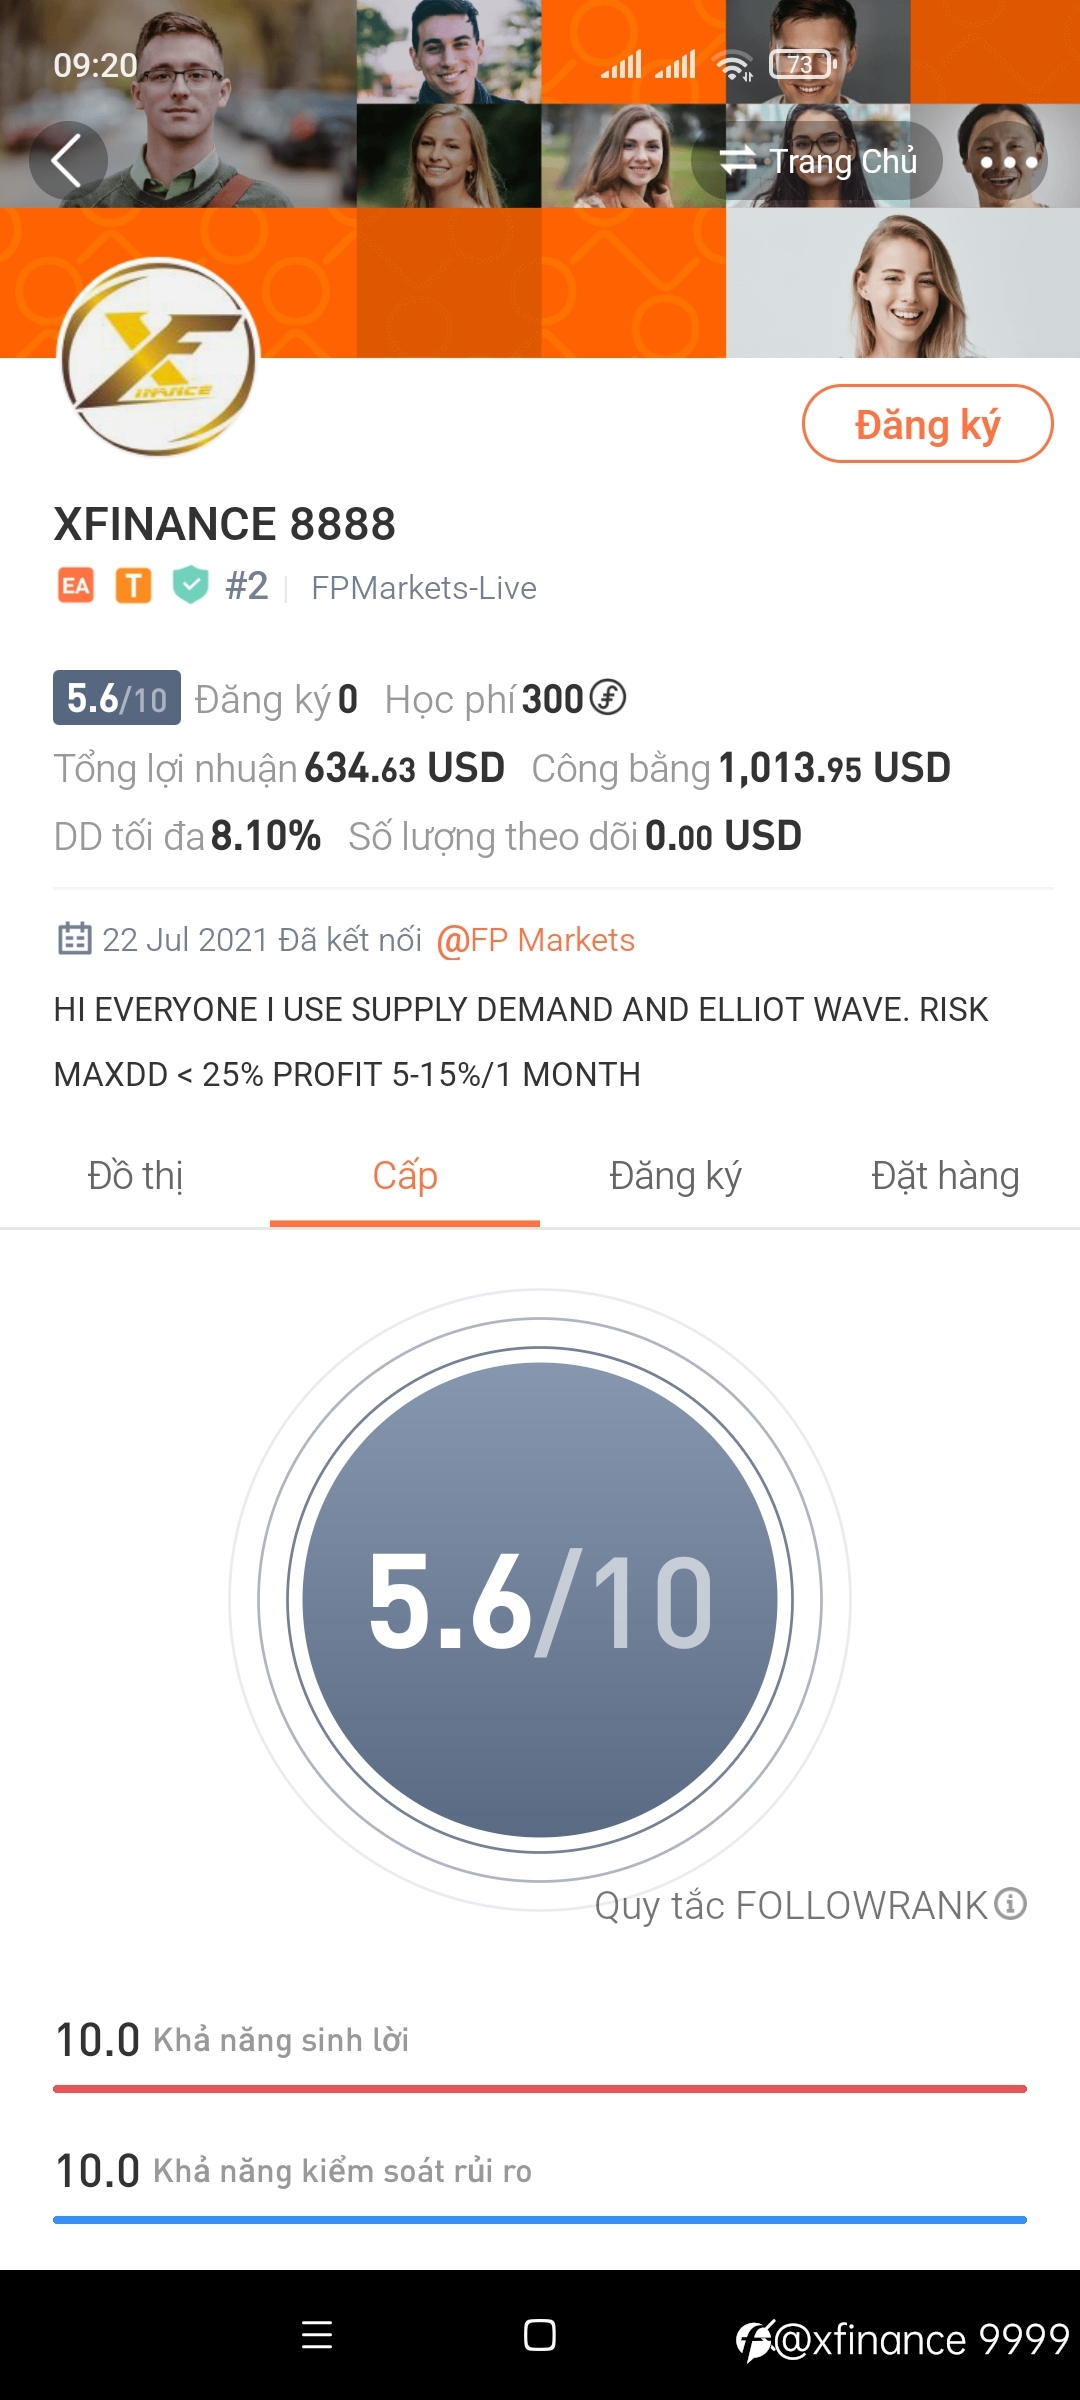Select the Cấp tab
This screenshot has height=2400, width=1080.
[405, 1177]
